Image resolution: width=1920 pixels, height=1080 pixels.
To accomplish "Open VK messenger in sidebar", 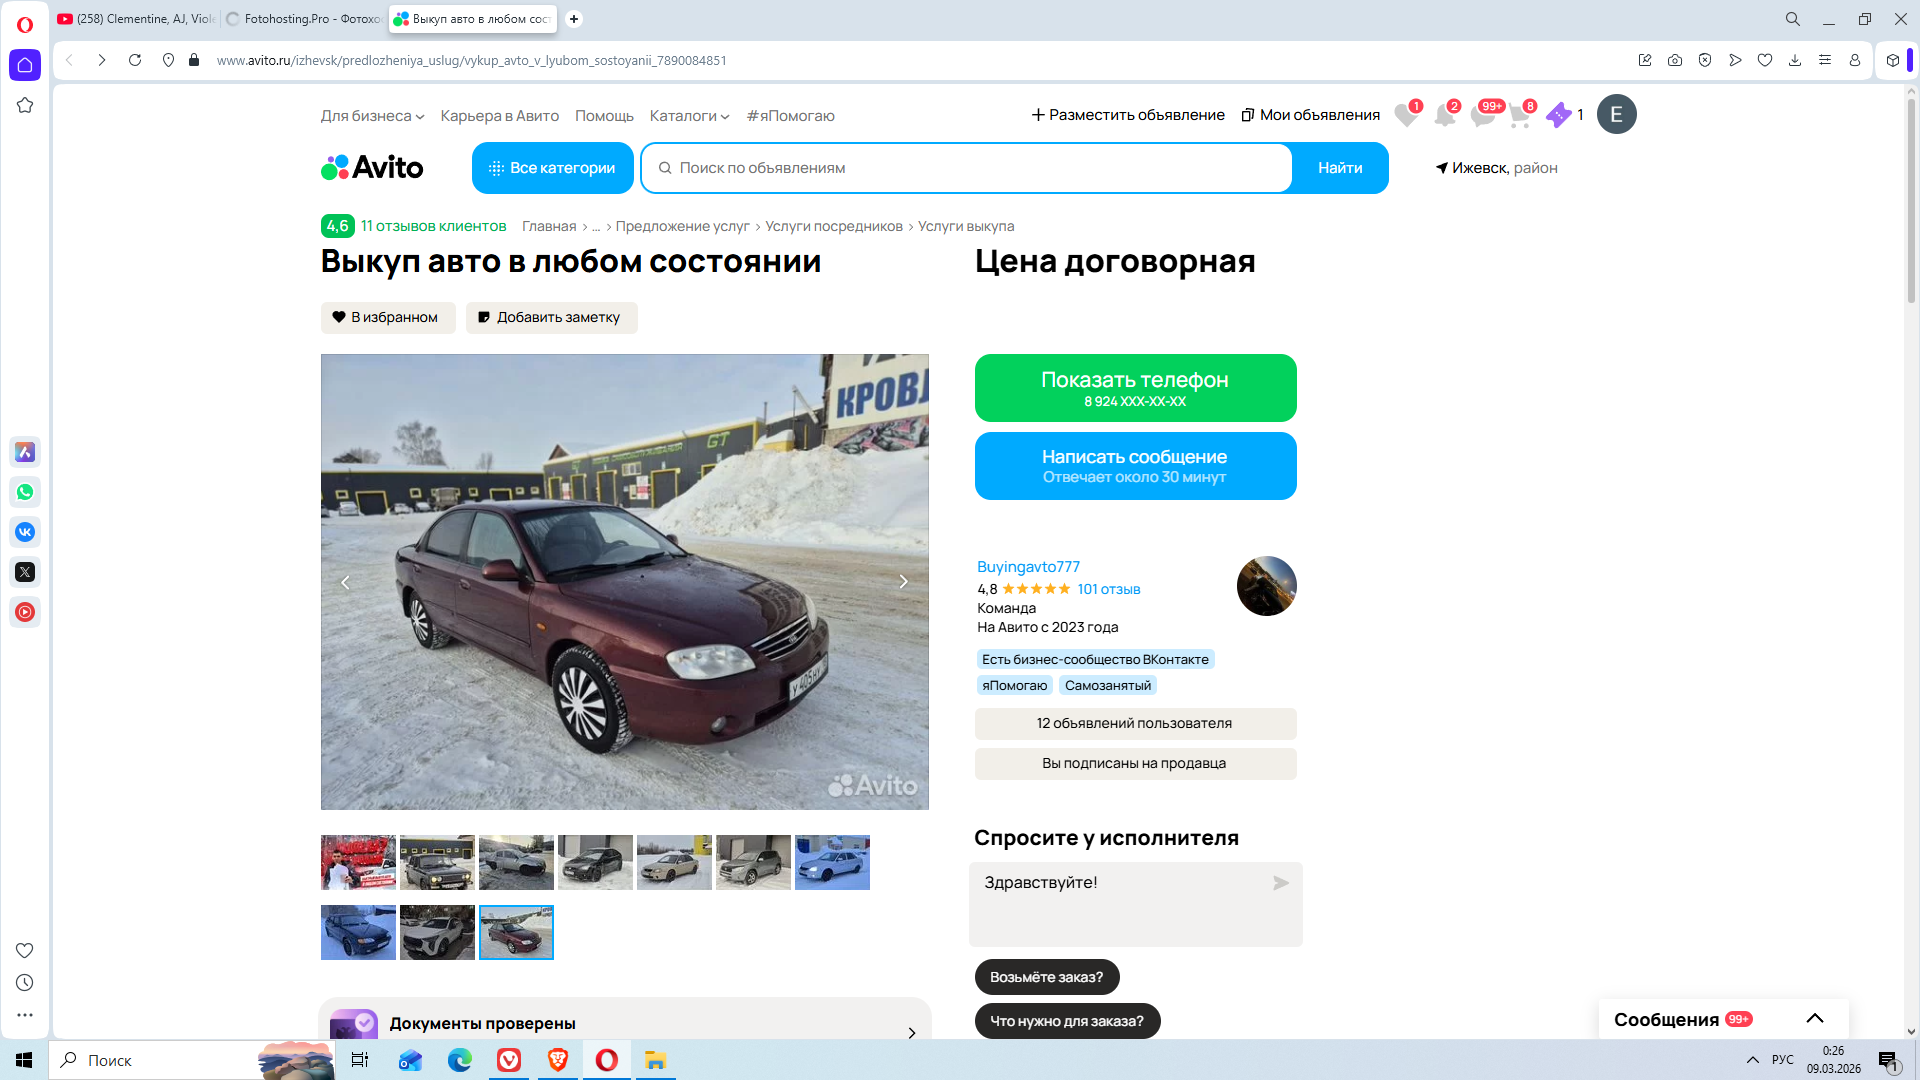I will coord(25,532).
